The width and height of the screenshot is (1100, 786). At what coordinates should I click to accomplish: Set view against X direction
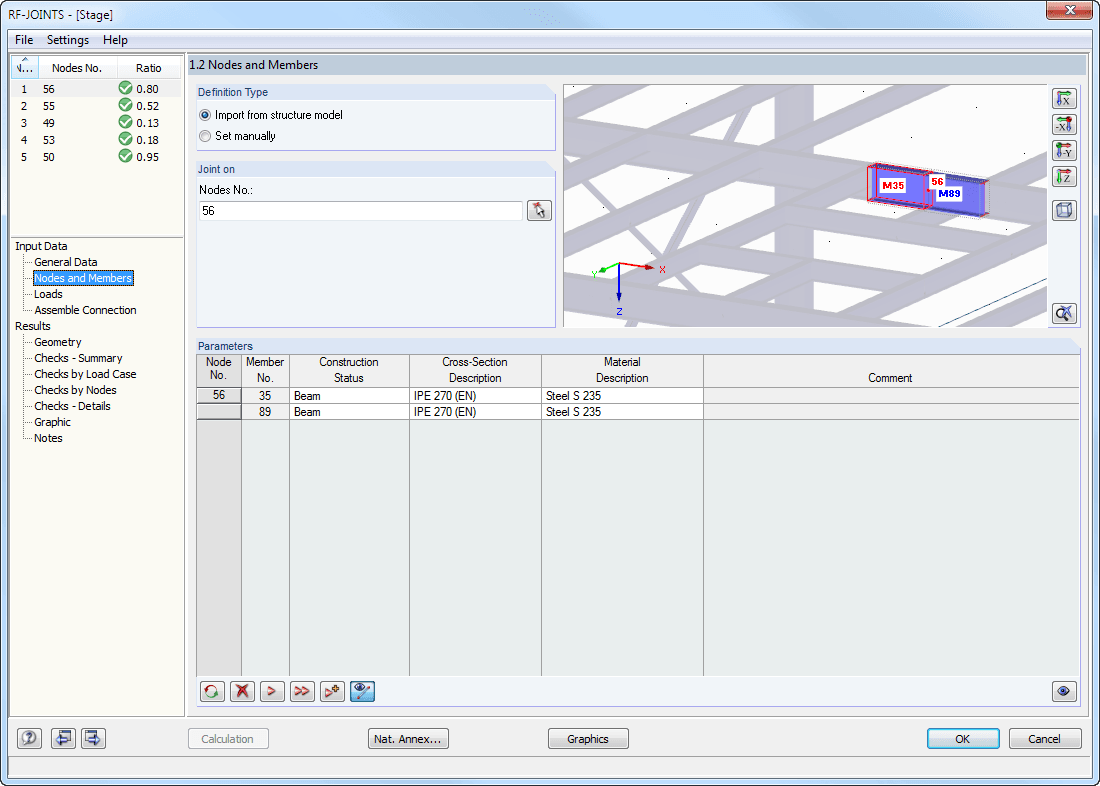tap(1064, 124)
